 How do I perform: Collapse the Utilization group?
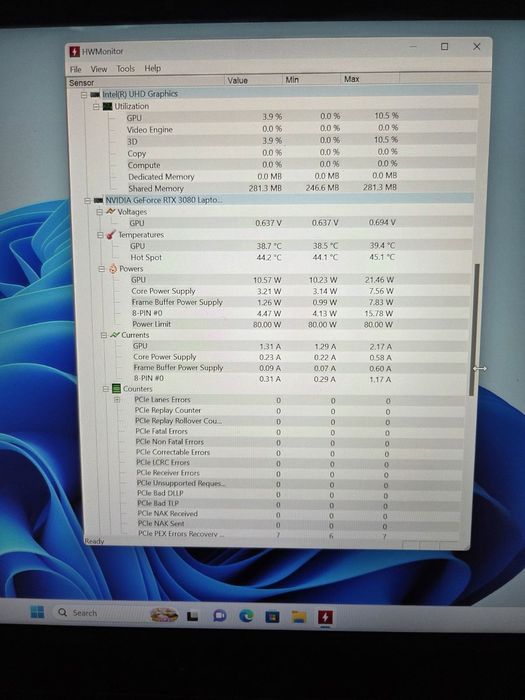[x=96, y=107]
